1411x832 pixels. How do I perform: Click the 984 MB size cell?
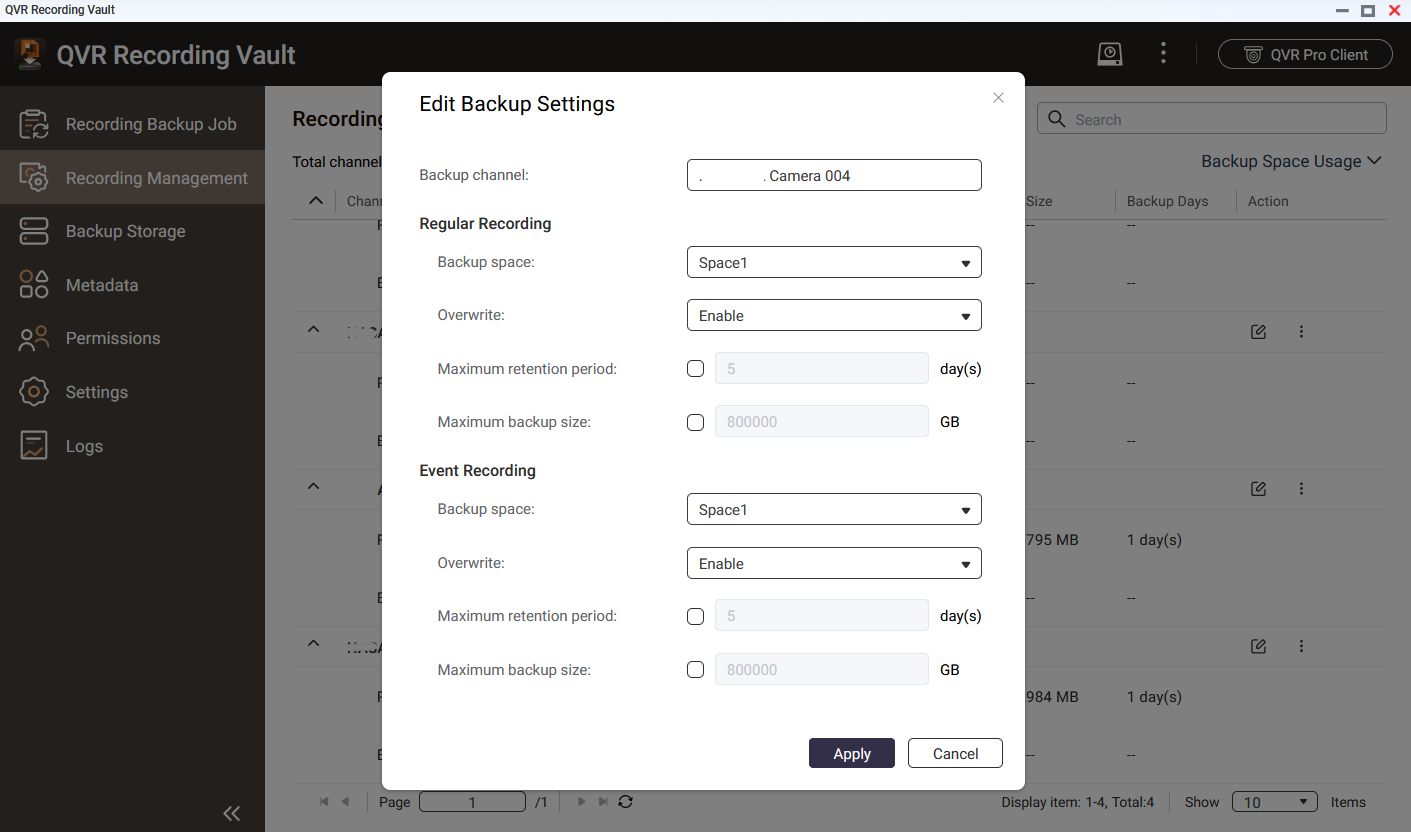[1052, 697]
